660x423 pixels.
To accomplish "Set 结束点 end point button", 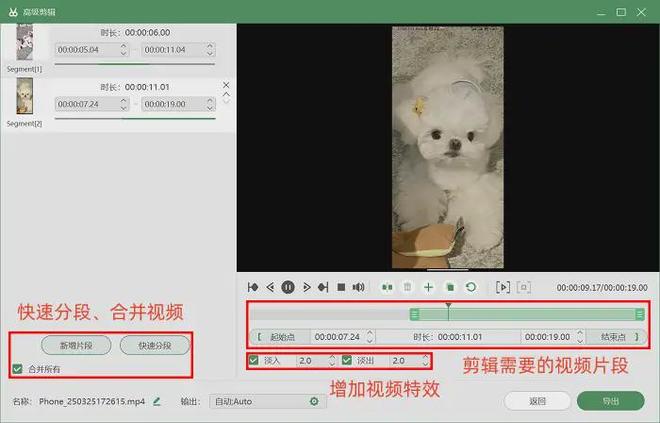I will pos(616,337).
